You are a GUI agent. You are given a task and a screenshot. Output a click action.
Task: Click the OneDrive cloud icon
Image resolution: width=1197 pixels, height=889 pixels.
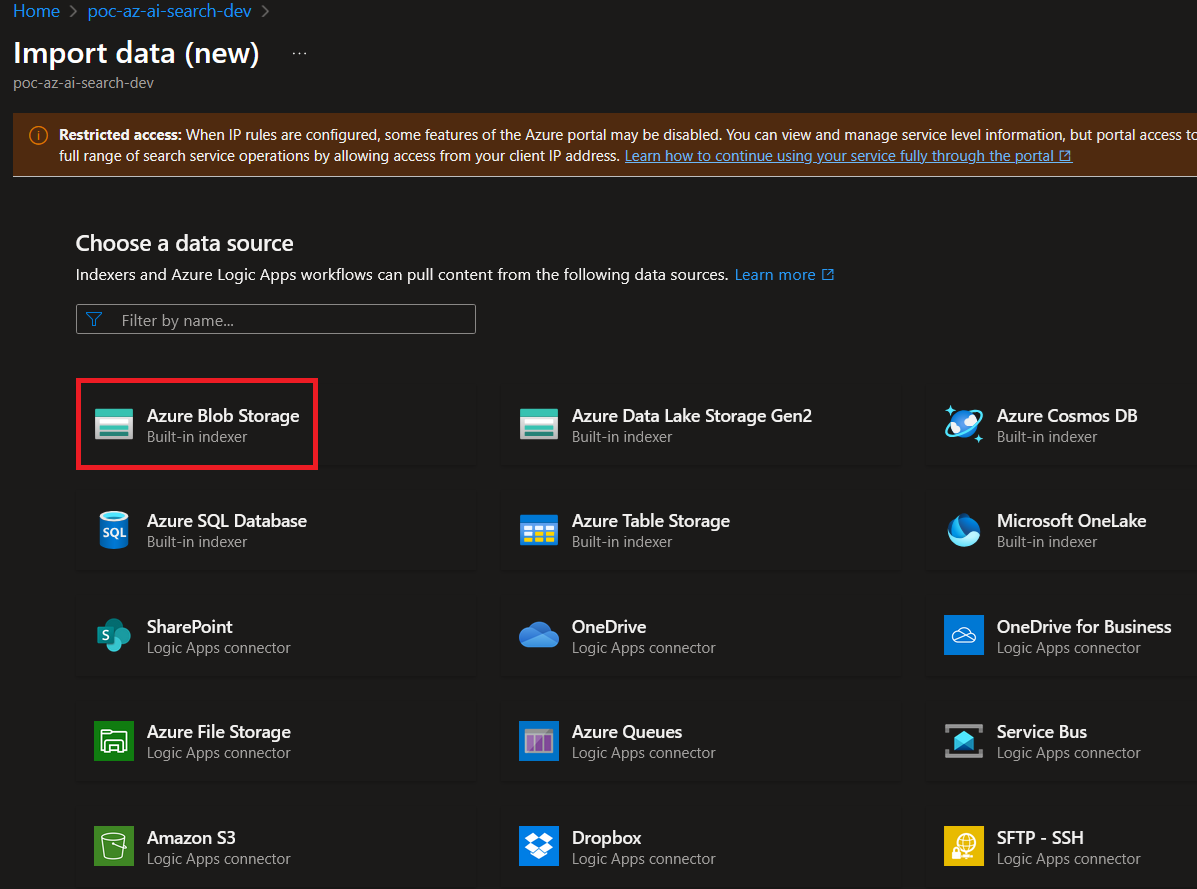538,635
